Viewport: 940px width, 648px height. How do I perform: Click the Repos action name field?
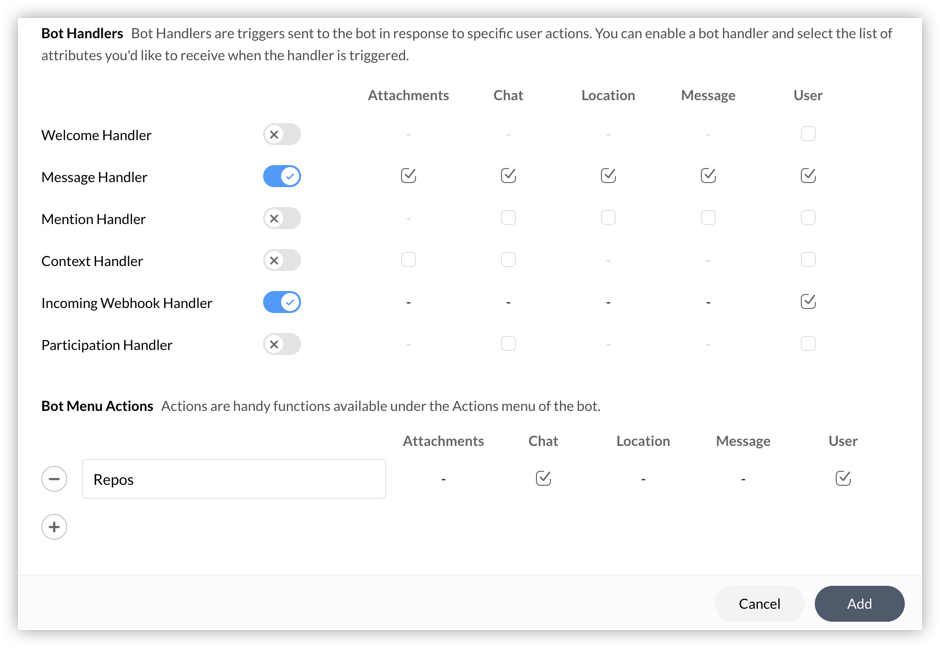click(234, 479)
